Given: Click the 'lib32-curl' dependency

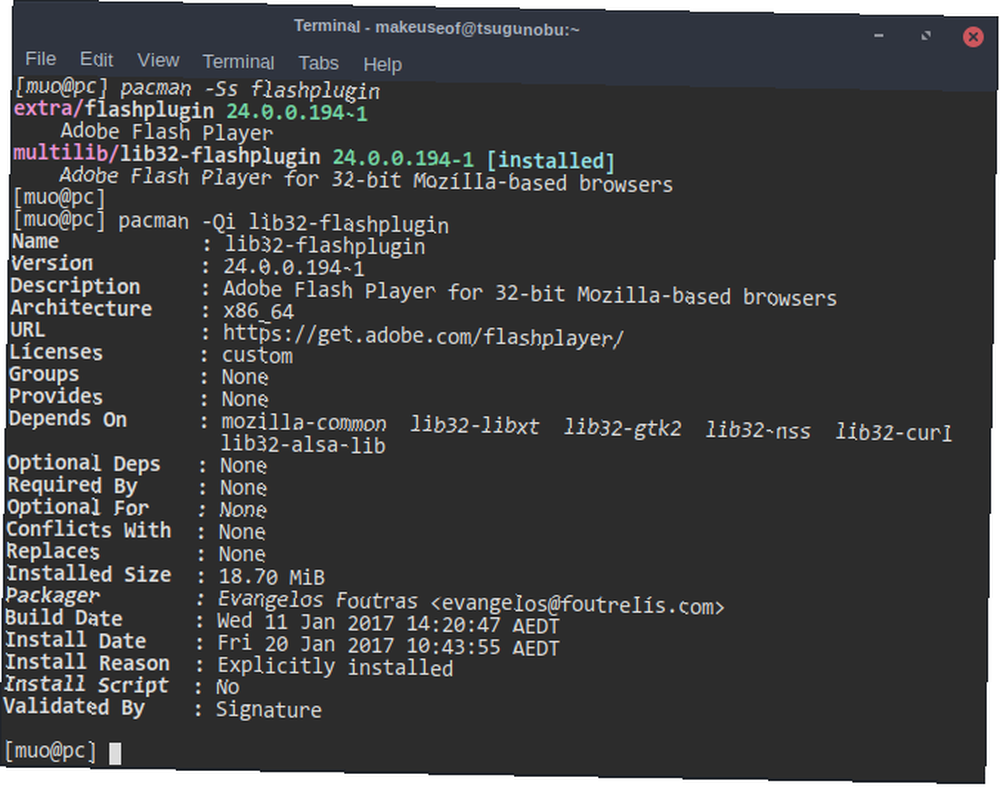Looking at the screenshot, I should coord(893,432).
